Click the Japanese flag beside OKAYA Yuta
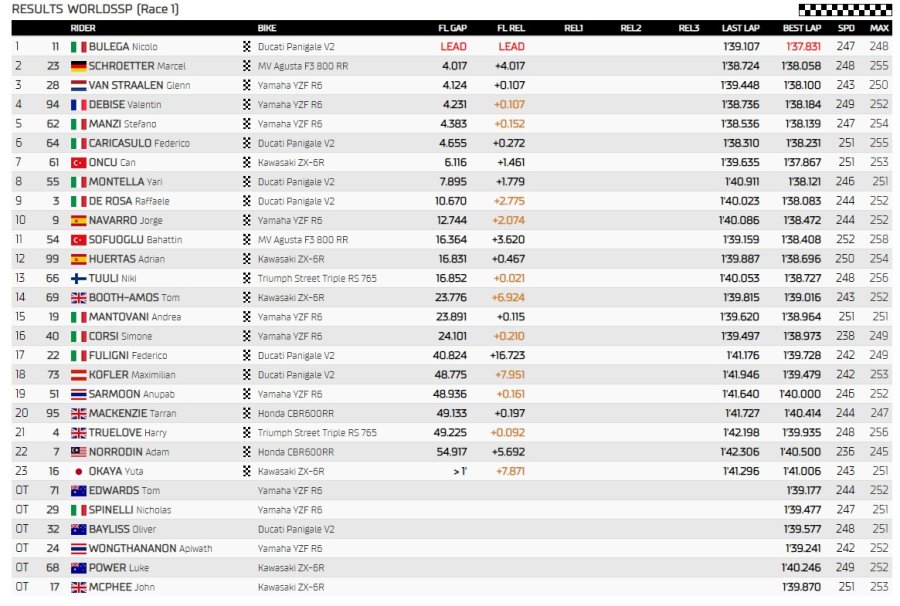This screenshot has width=900, height=606. click(x=78, y=471)
